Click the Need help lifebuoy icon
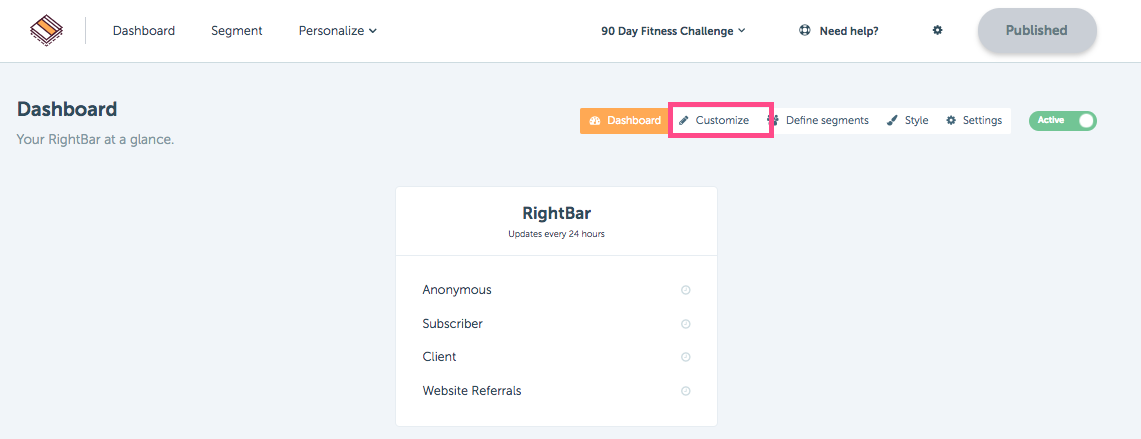Screen dimensions: 1141x439 tap(805, 31)
